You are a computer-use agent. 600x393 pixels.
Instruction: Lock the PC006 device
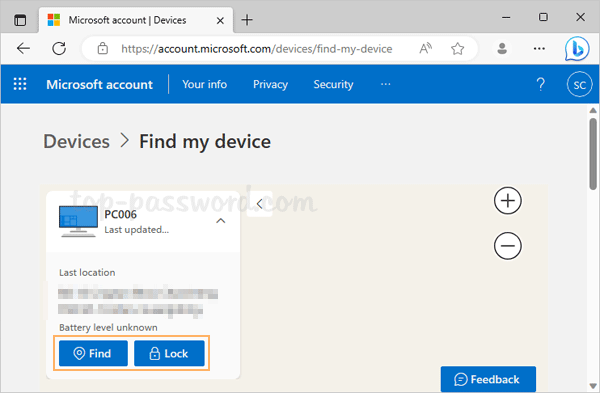point(169,353)
